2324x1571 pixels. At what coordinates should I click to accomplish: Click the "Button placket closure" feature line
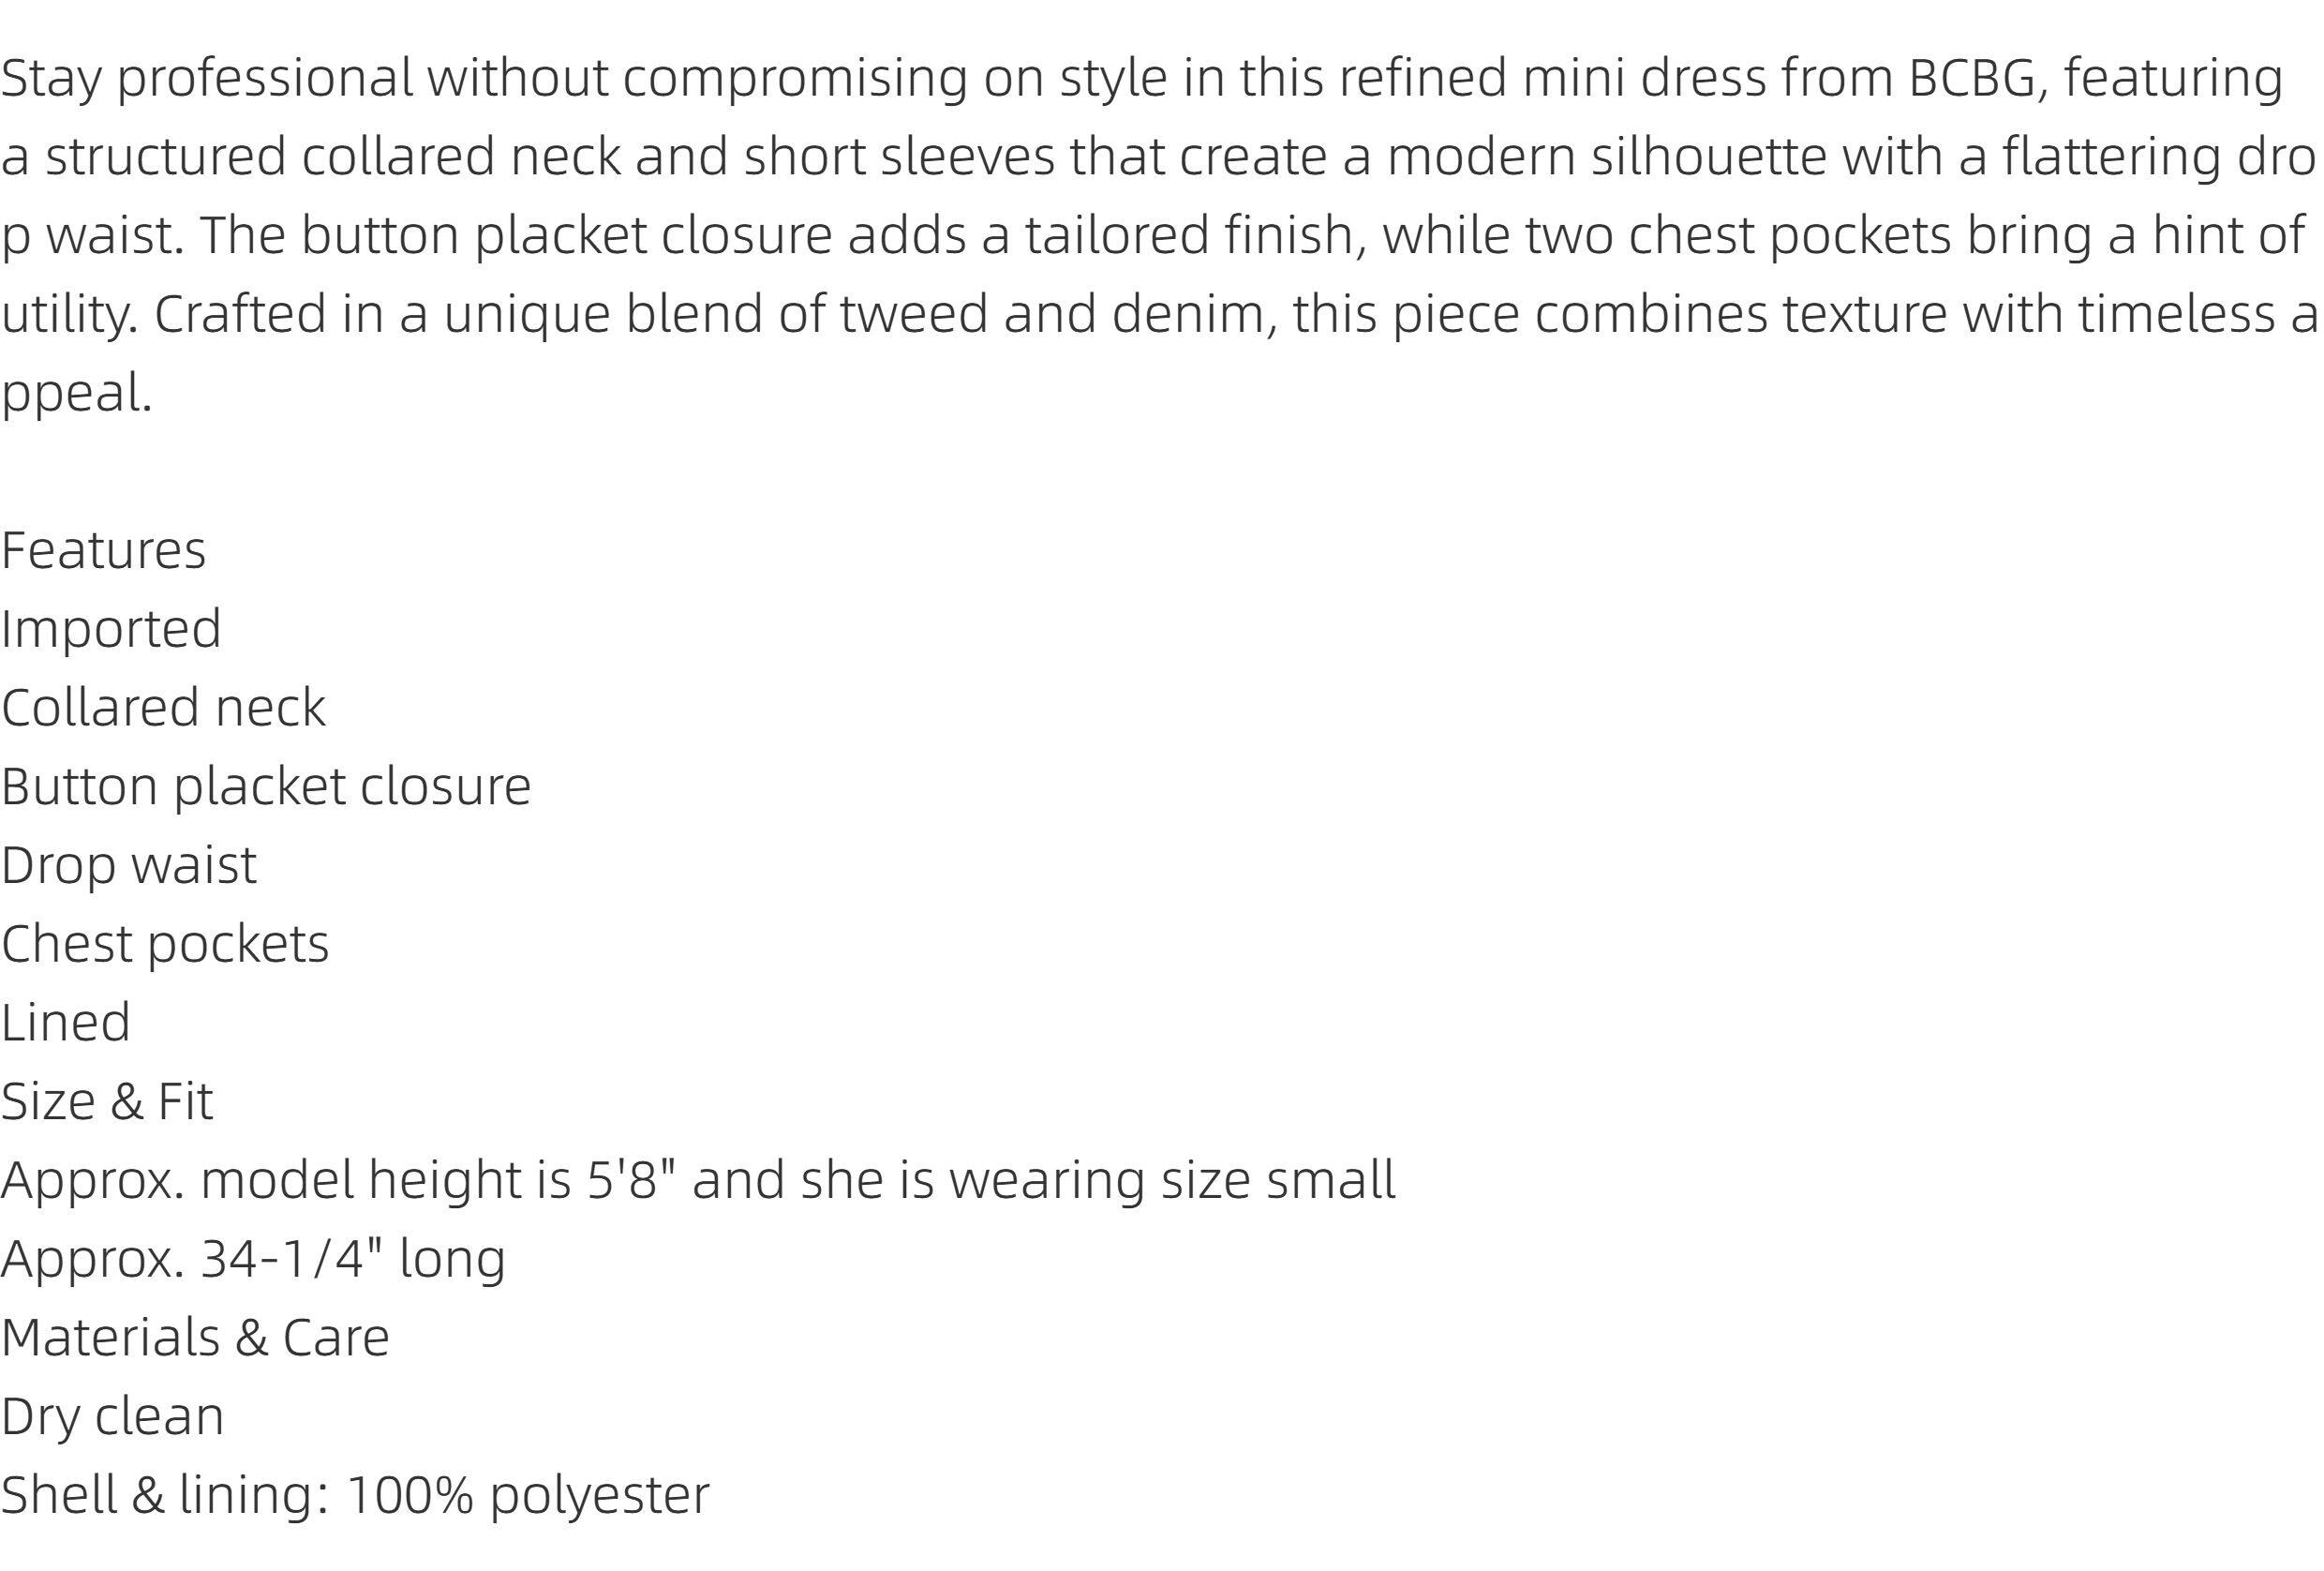coord(266,786)
